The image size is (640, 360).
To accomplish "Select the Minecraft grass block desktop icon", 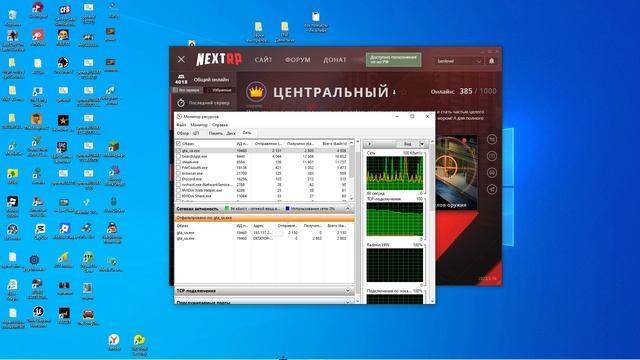I will 114,147.
